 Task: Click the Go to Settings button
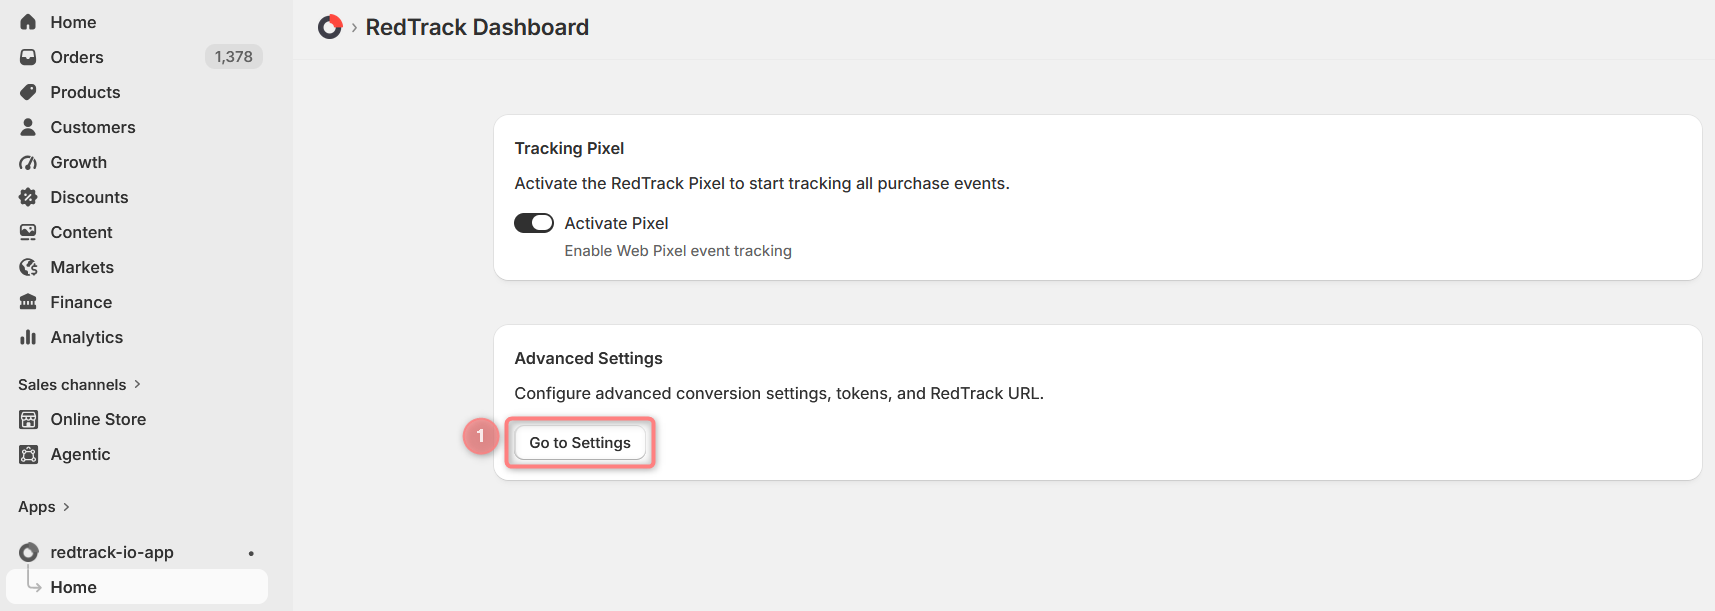tap(580, 442)
